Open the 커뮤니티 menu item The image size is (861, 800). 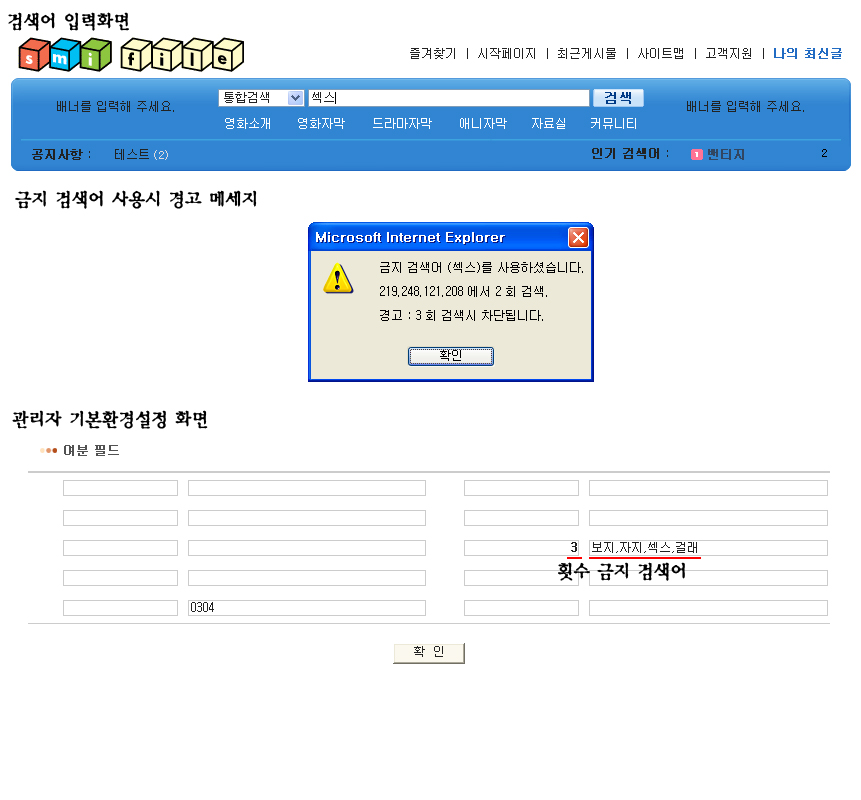tap(613, 124)
